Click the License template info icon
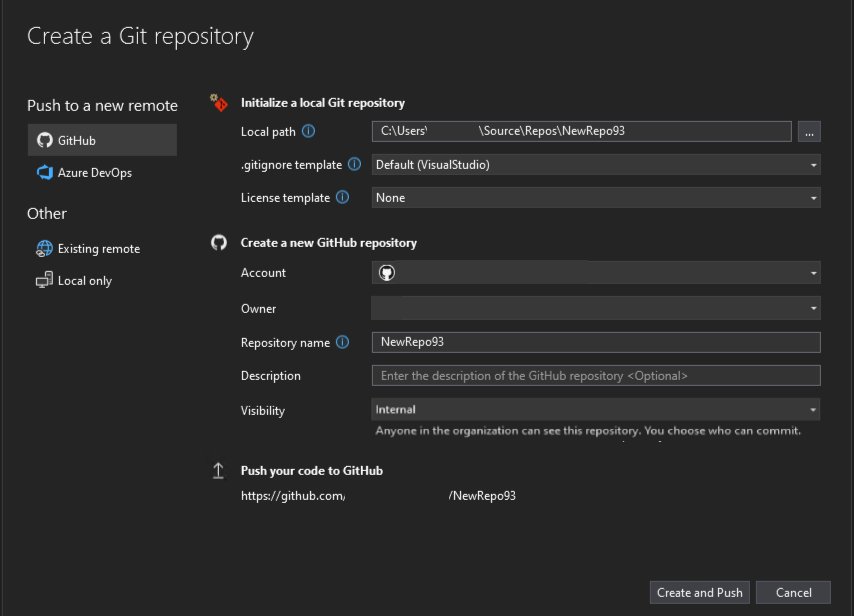This screenshot has width=854, height=616. coord(343,197)
